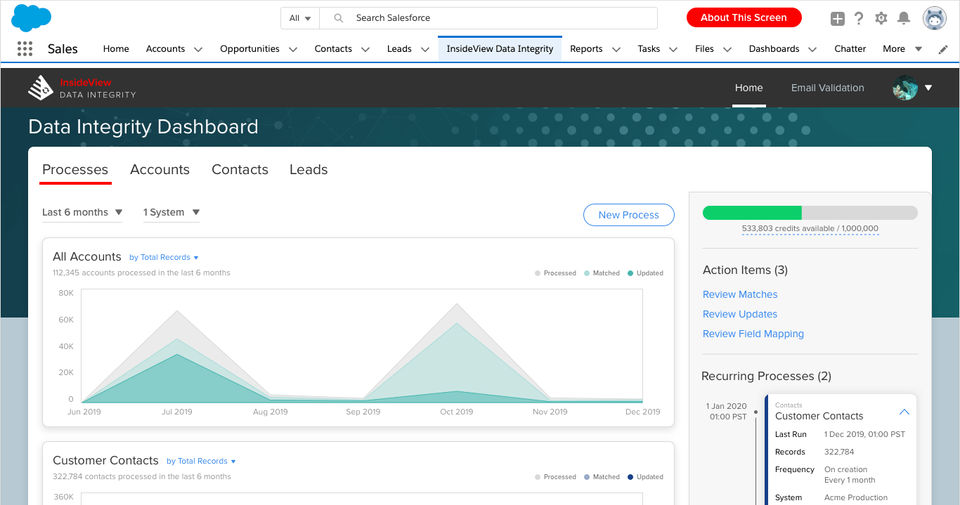Change Customer Contacts by Total Records dropdown
This screenshot has width=960, height=505.
coord(201,462)
